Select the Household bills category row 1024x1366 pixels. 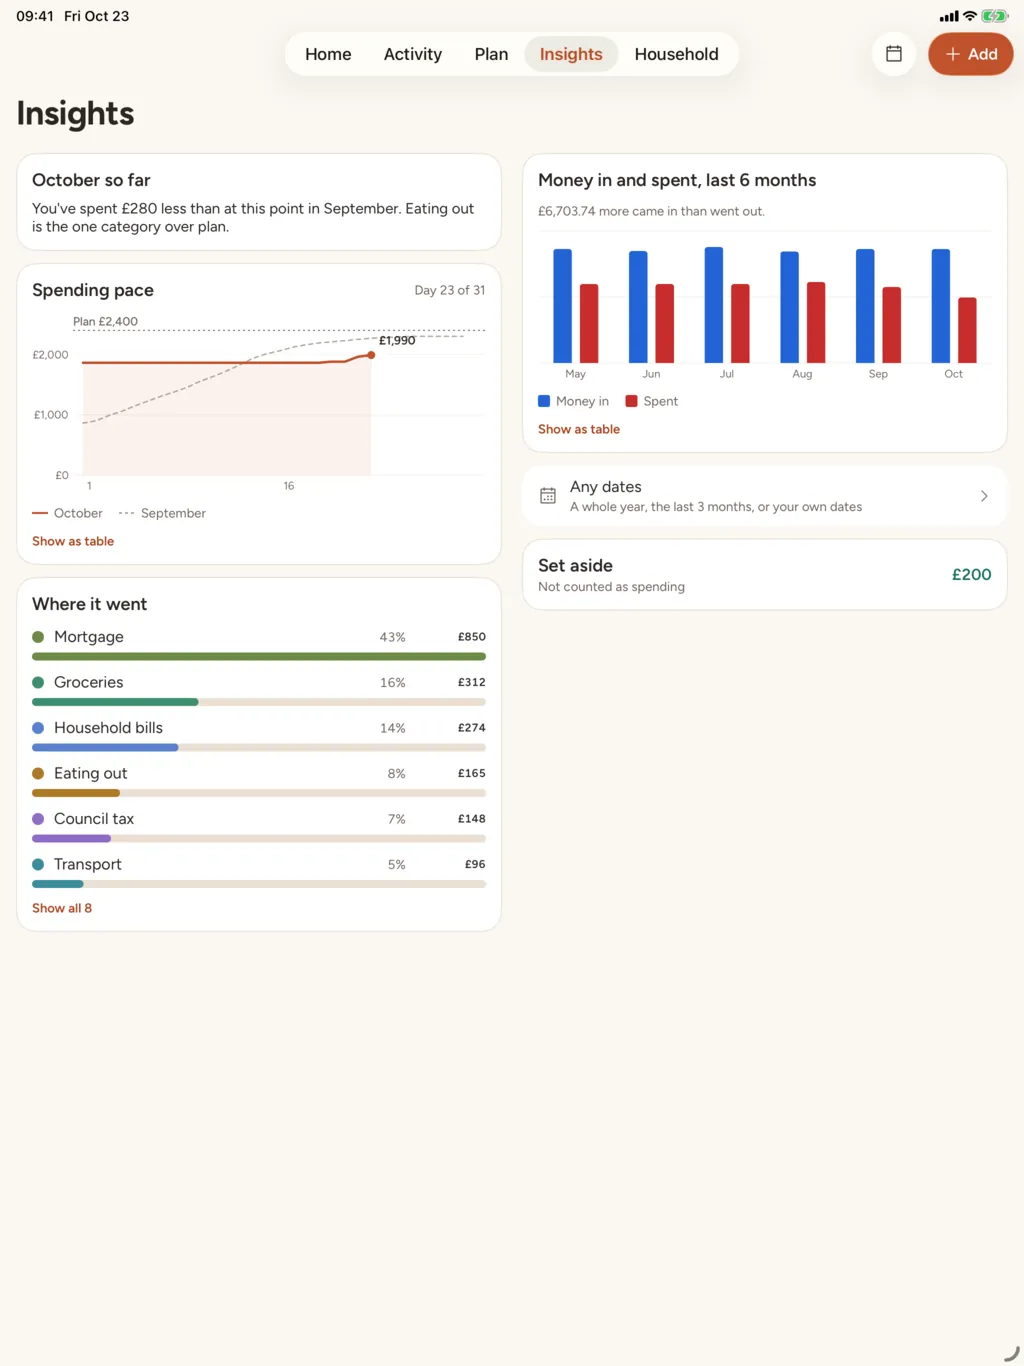[x=259, y=736]
